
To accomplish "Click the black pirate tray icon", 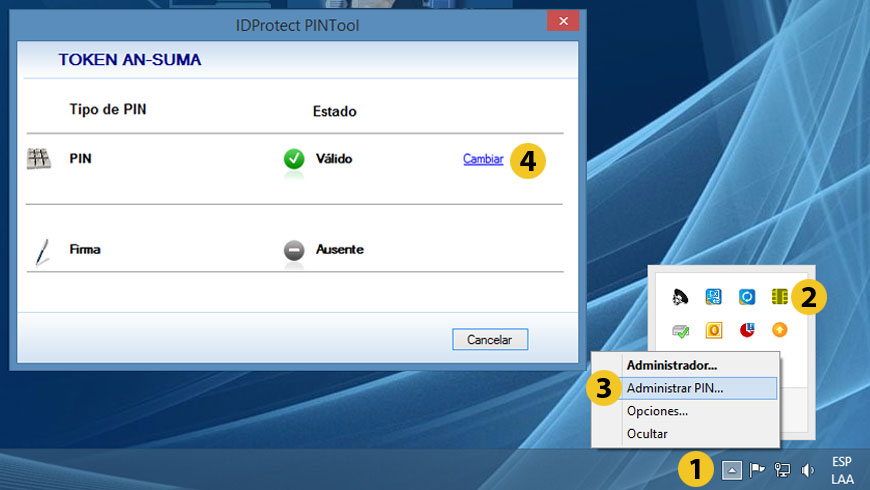I will click(x=680, y=297).
